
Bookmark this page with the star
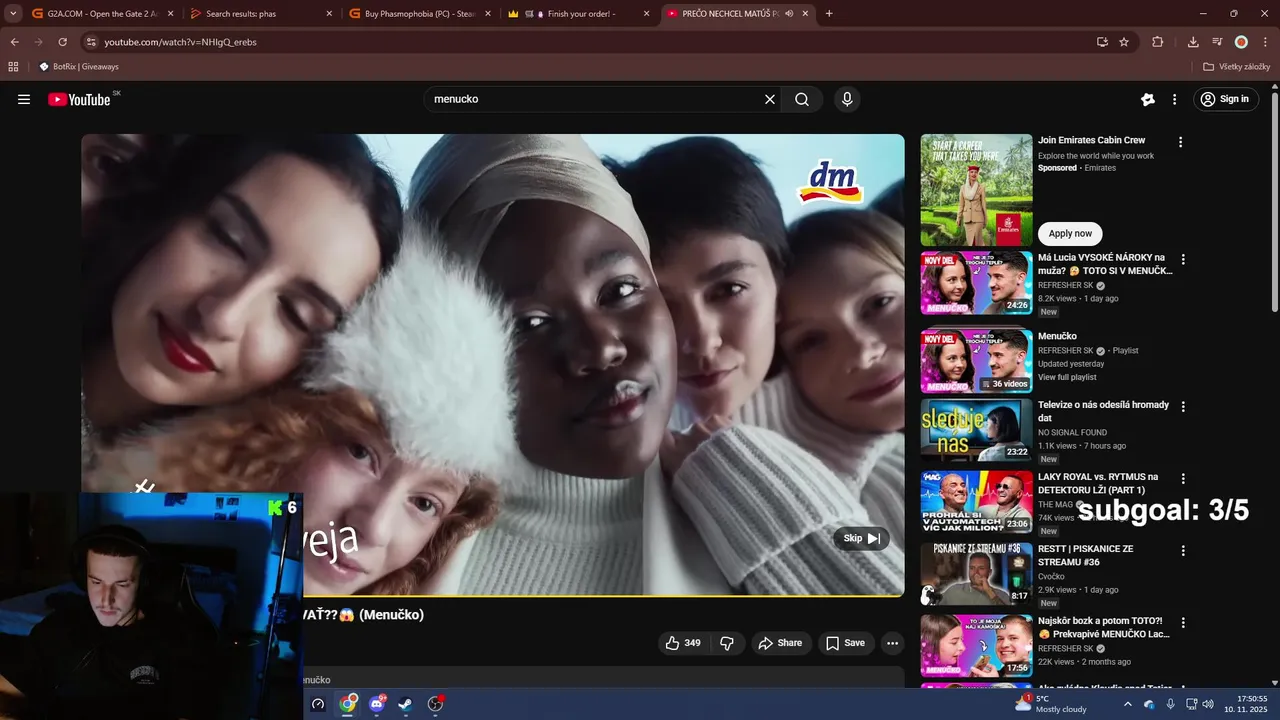tap(1124, 42)
